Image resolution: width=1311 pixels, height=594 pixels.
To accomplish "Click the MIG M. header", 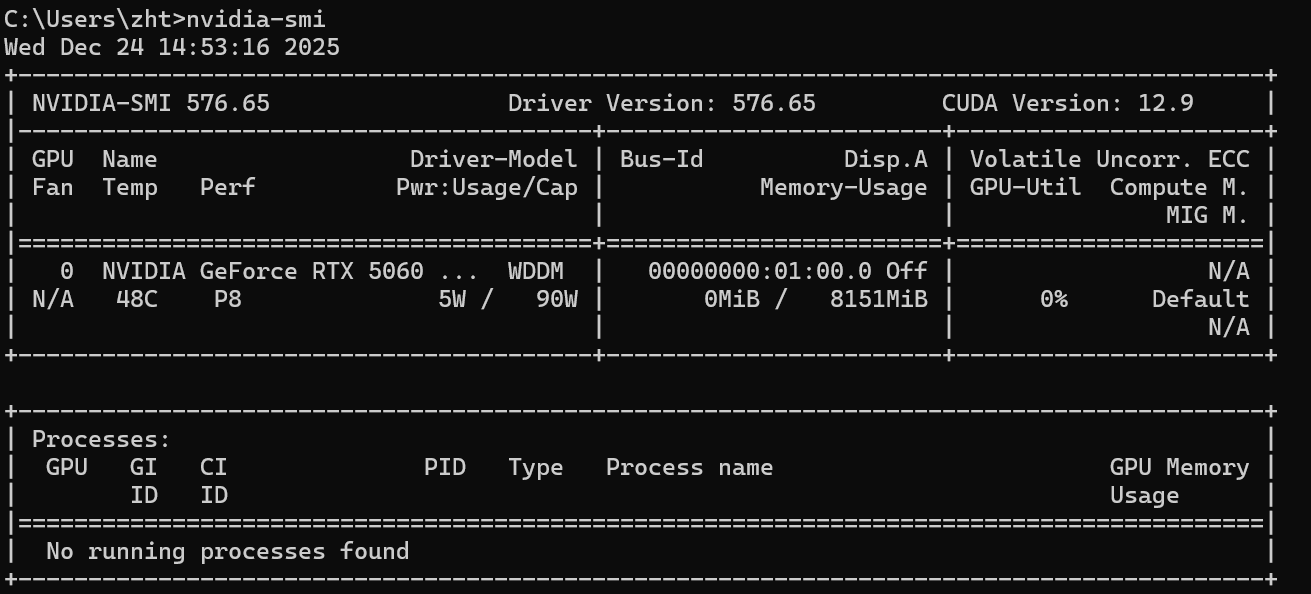I will coord(1207,215).
